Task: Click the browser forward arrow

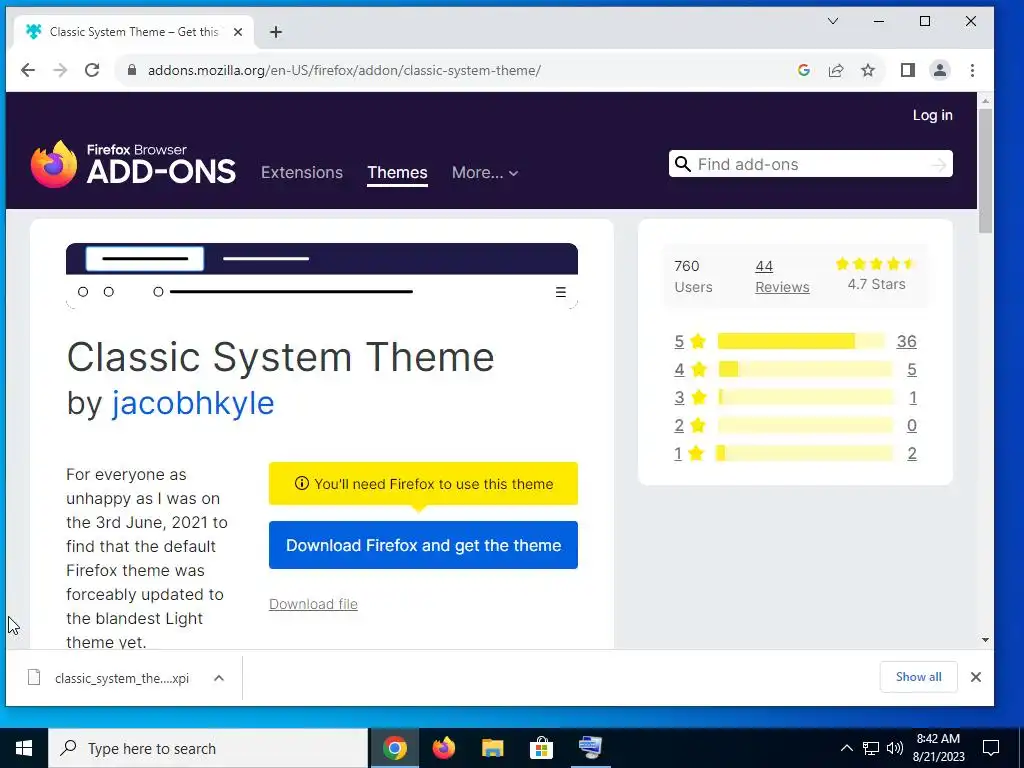Action: point(60,70)
